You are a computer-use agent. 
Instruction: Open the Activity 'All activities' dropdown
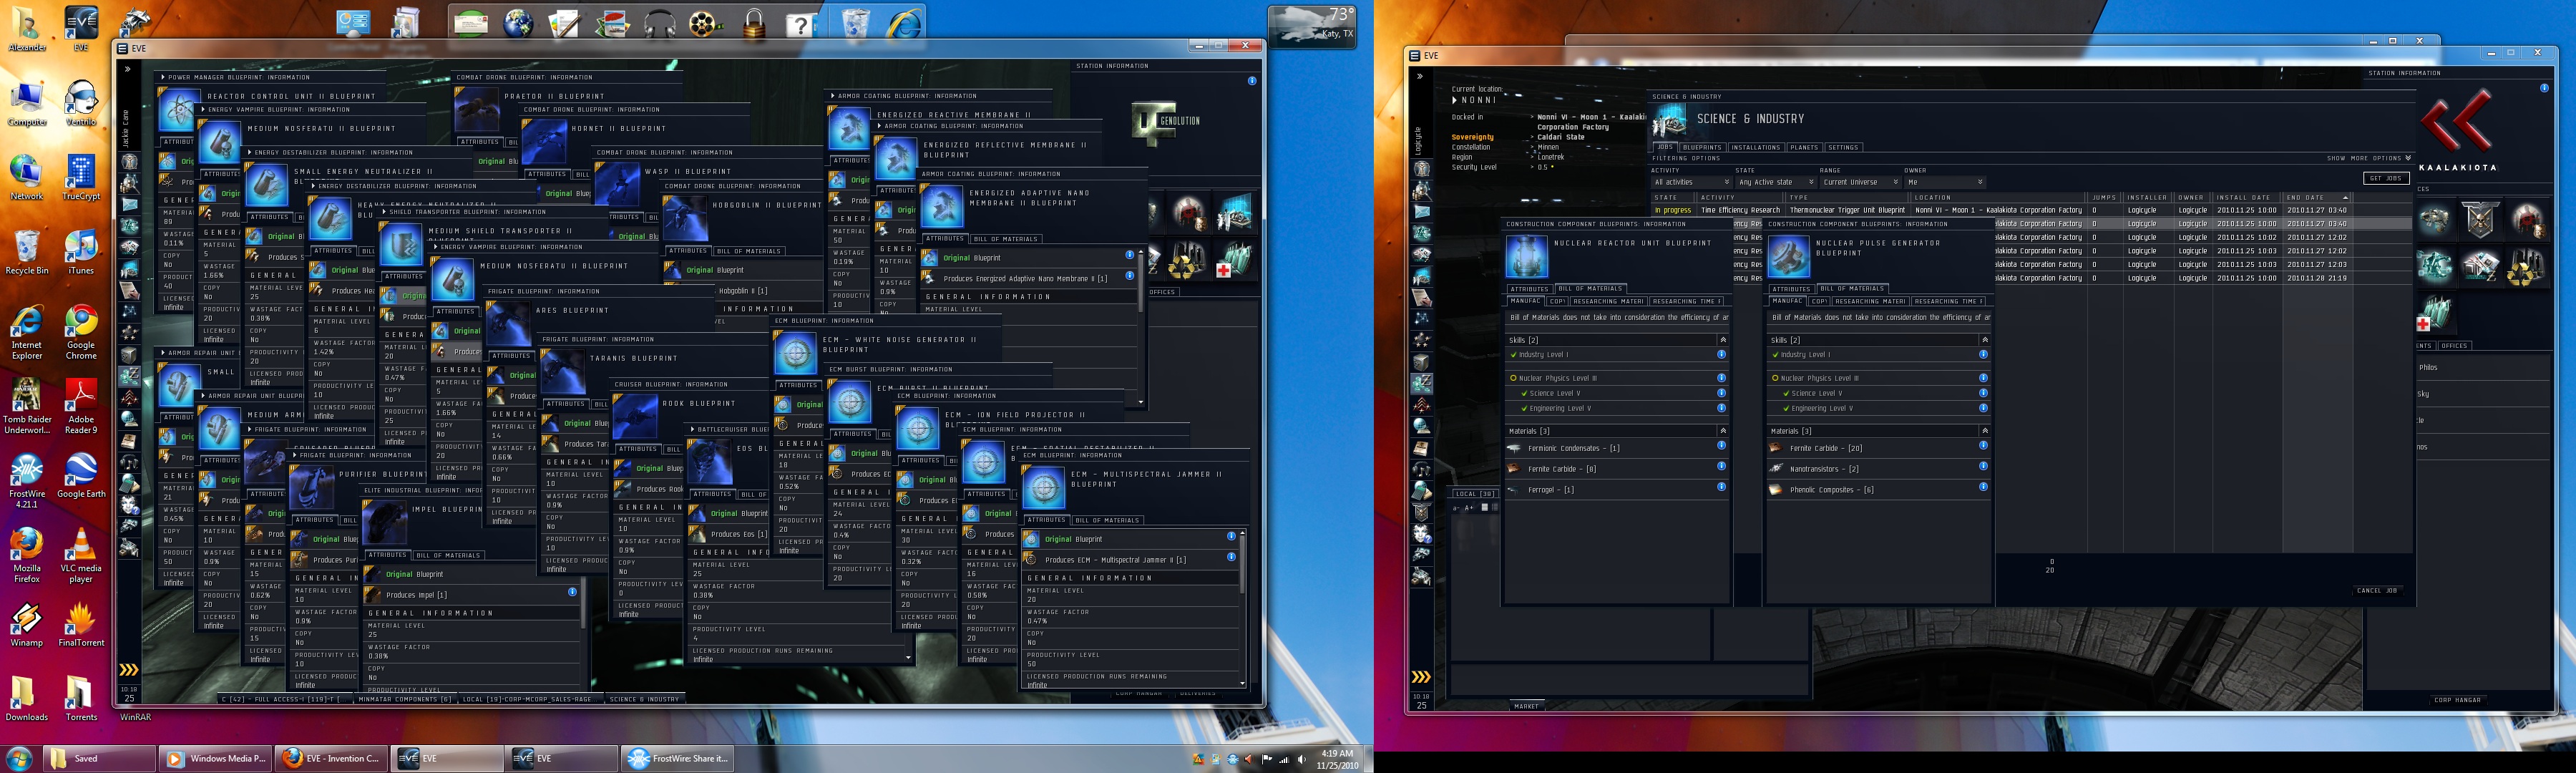click(x=1691, y=182)
